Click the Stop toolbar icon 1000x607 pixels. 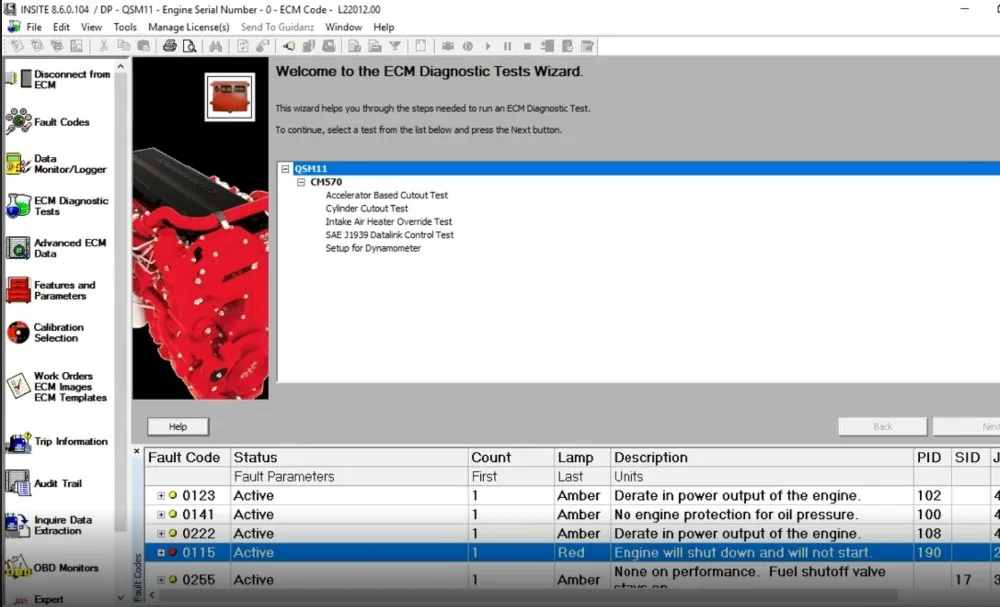pos(527,46)
